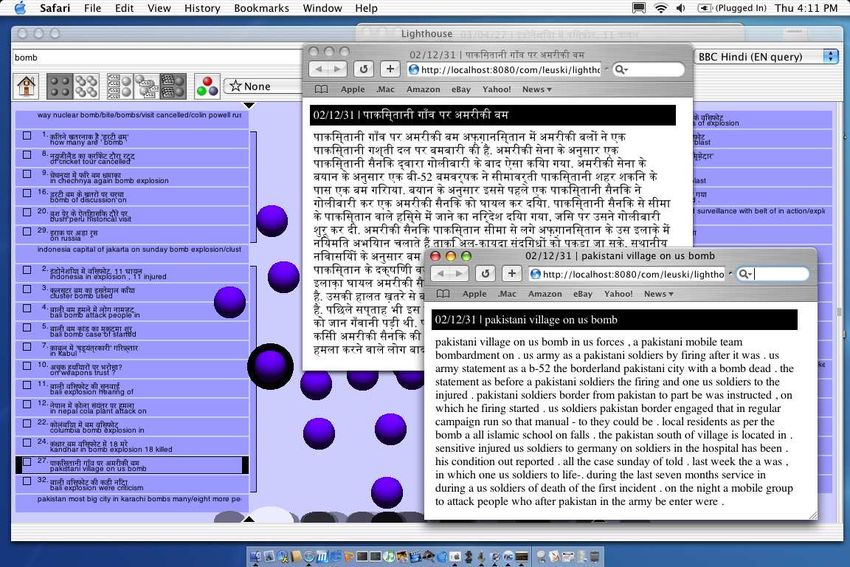The width and height of the screenshot is (850, 567).
Task: Open the star 'None' rating dropdown
Action: [x=262, y=86]
